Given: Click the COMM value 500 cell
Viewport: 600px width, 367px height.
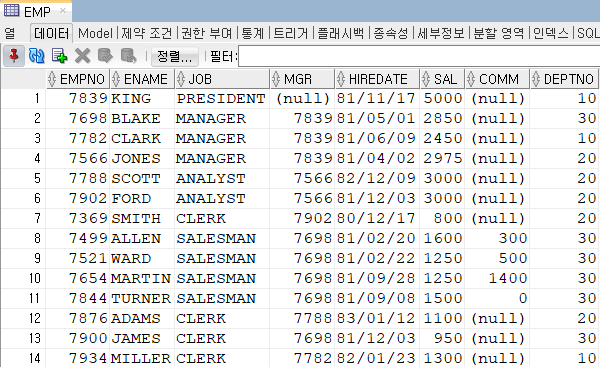Looking at the screenshot, I should click(497, 258).
